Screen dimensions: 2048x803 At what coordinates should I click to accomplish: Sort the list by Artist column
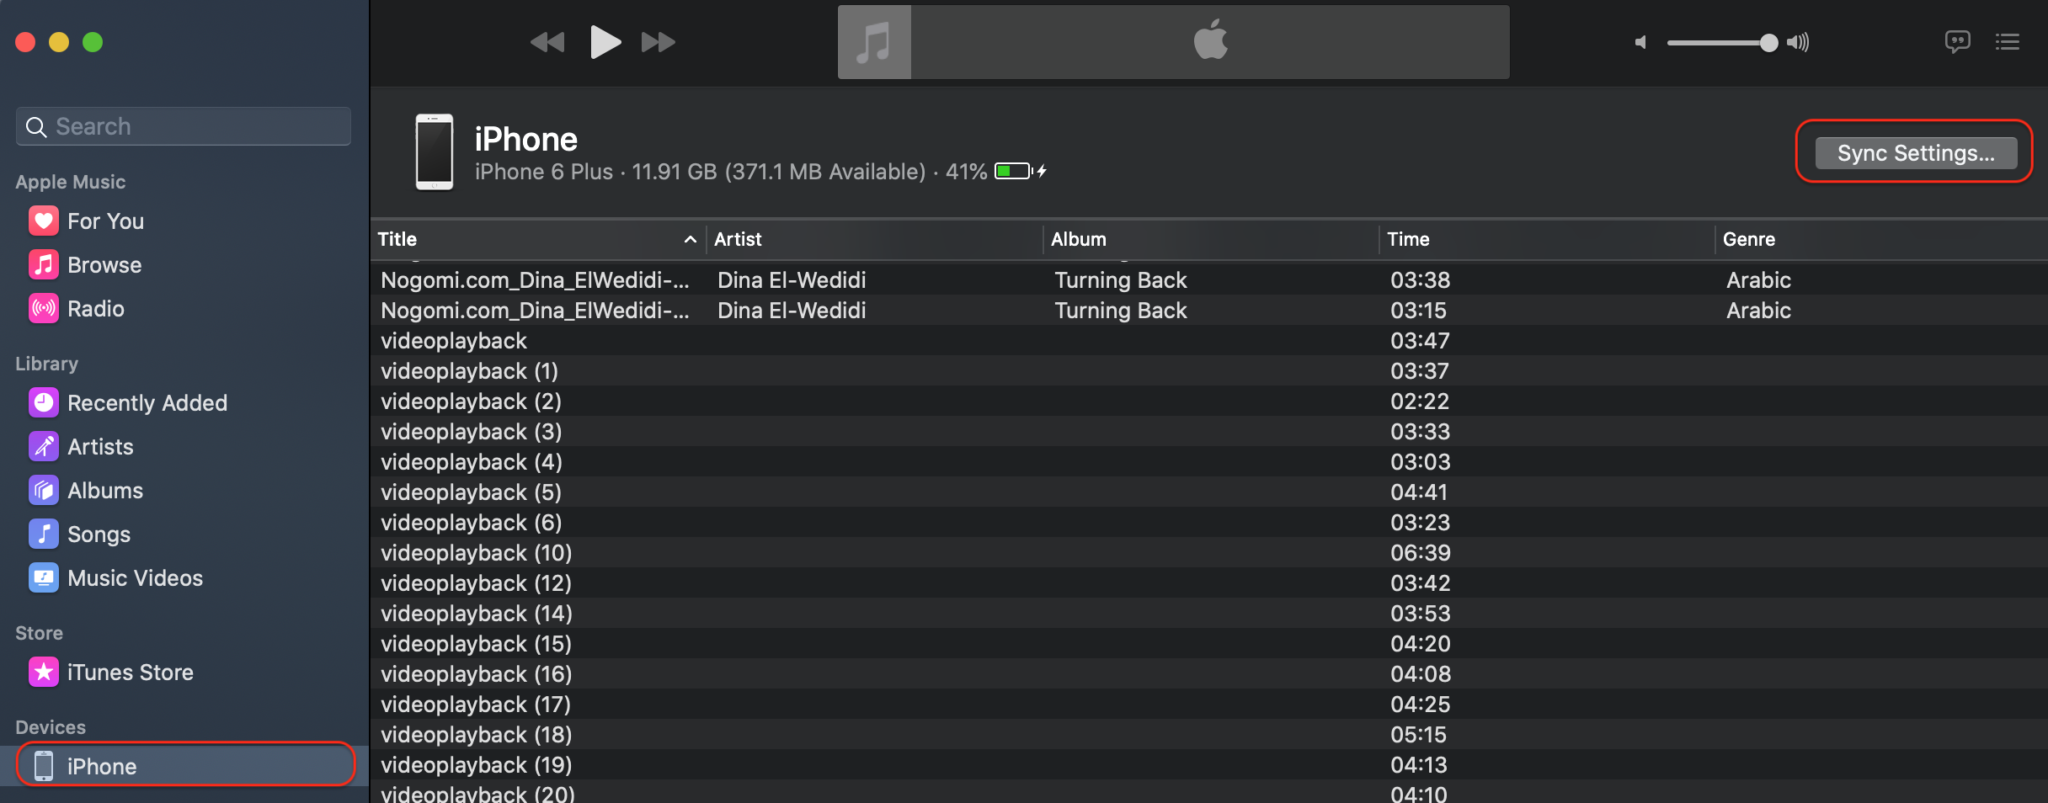[x=738, y=240]
